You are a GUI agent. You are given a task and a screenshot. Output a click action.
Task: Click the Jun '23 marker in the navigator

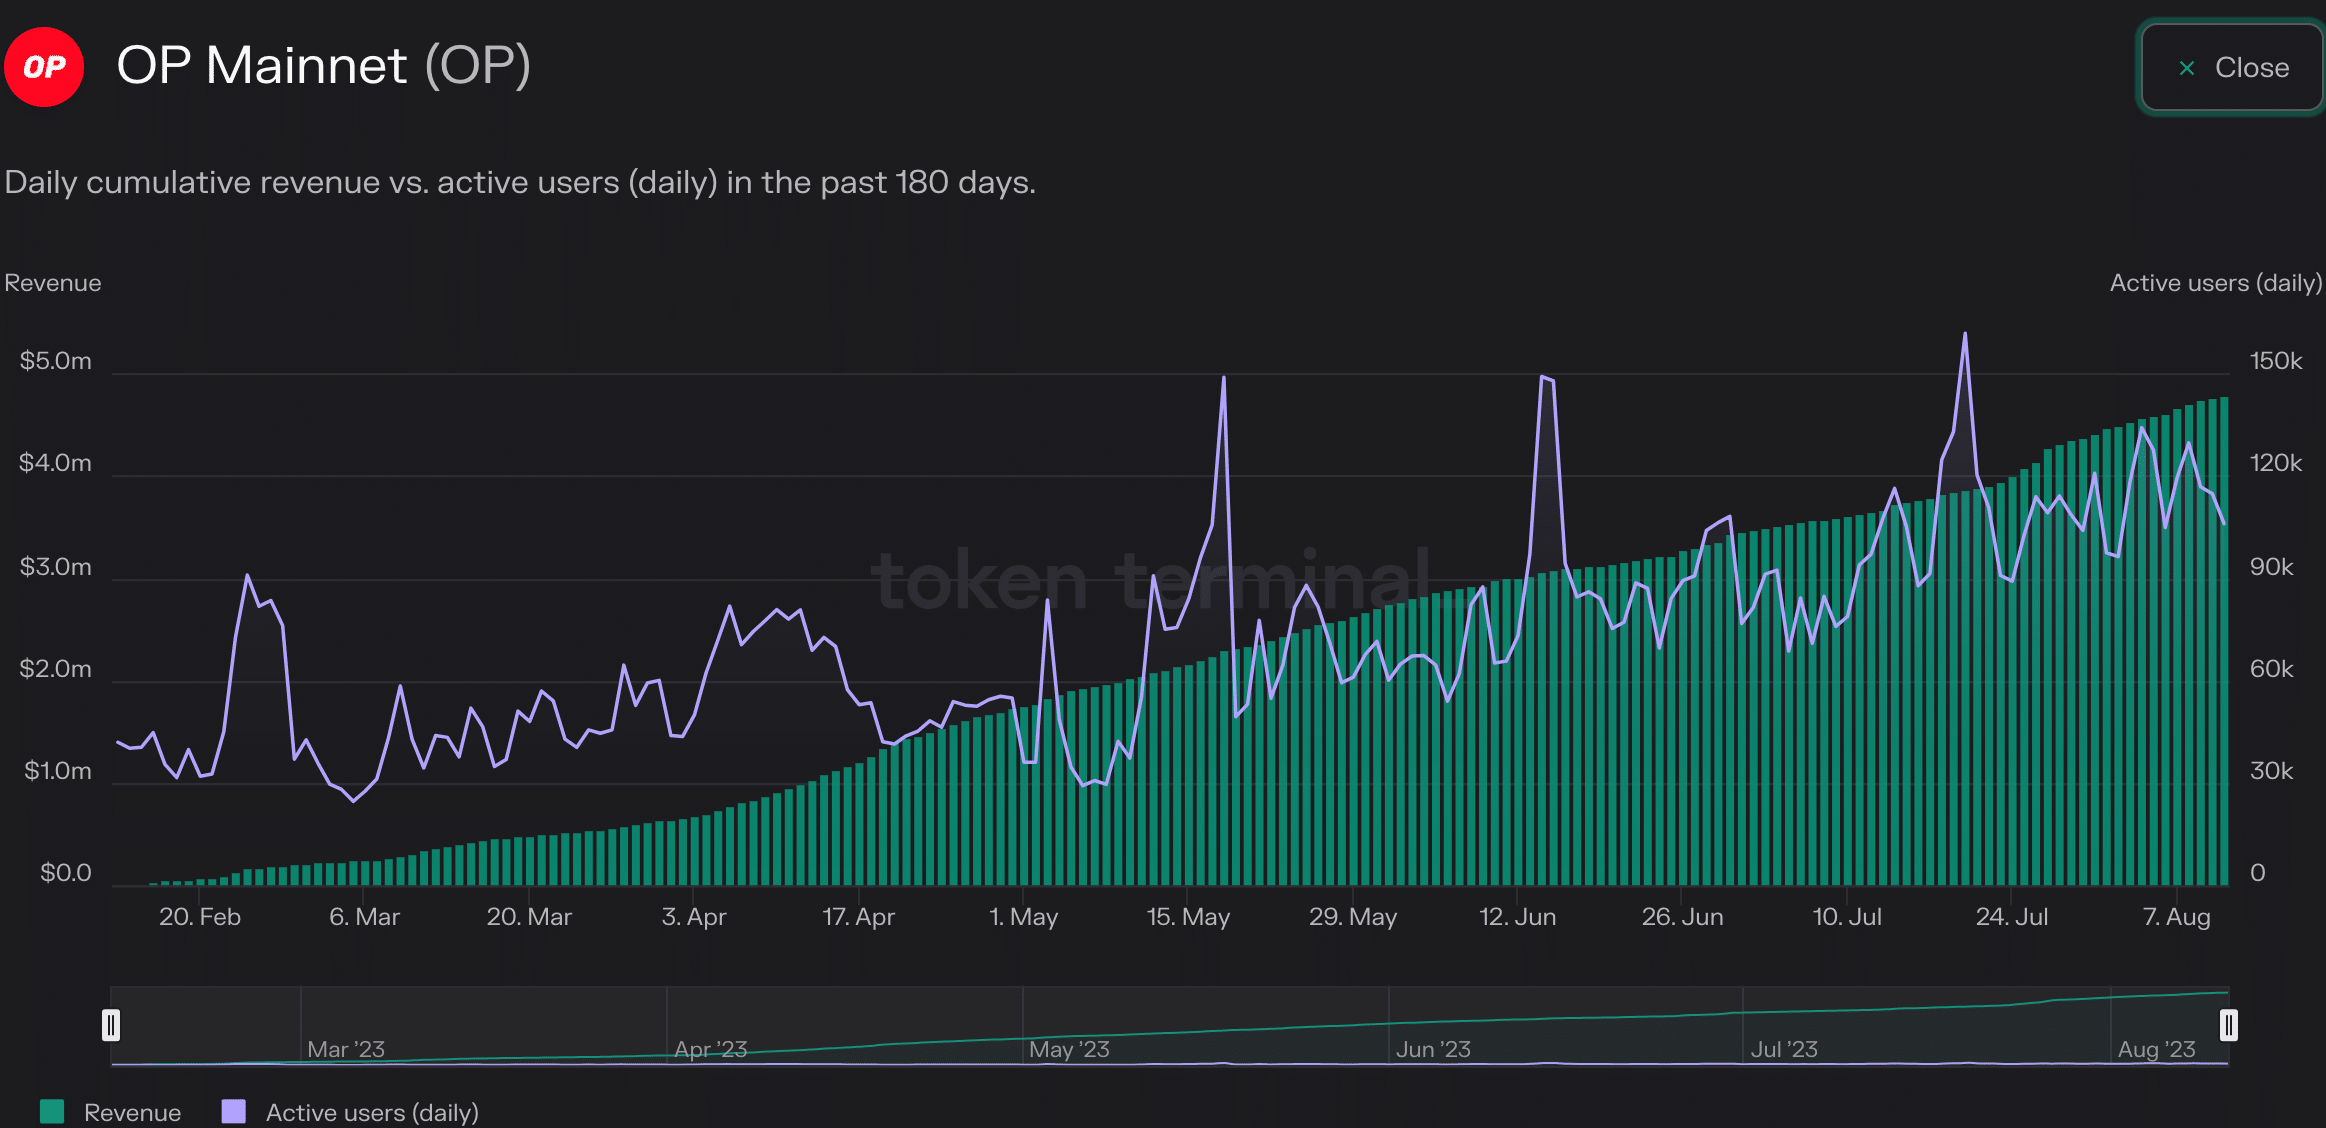tap(1433, 1049)
